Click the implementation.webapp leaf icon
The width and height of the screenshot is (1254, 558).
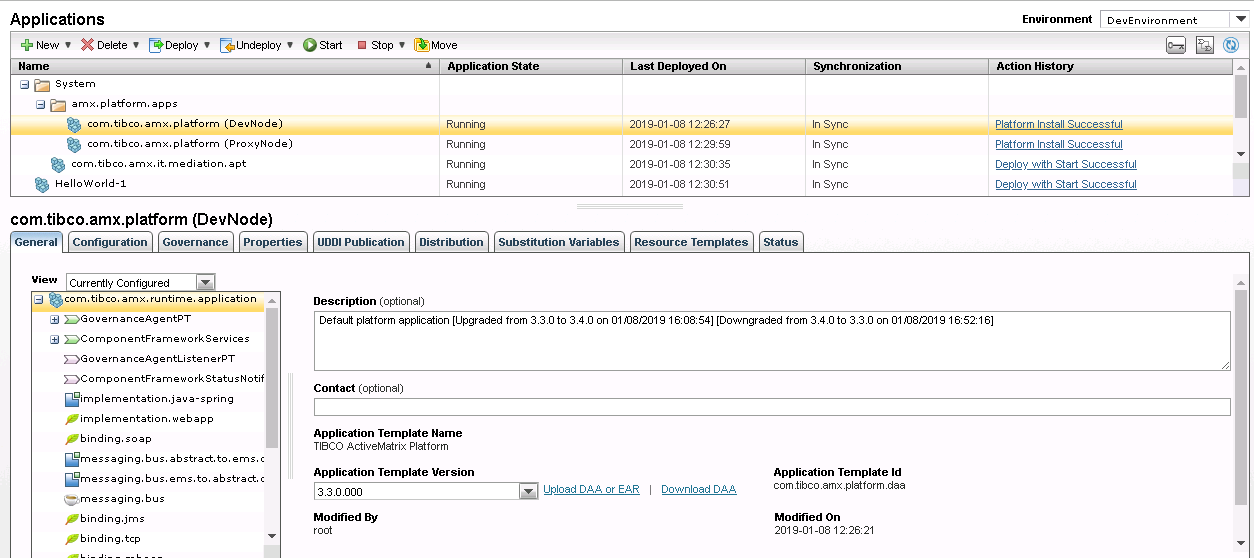click(x=71, y=419)
